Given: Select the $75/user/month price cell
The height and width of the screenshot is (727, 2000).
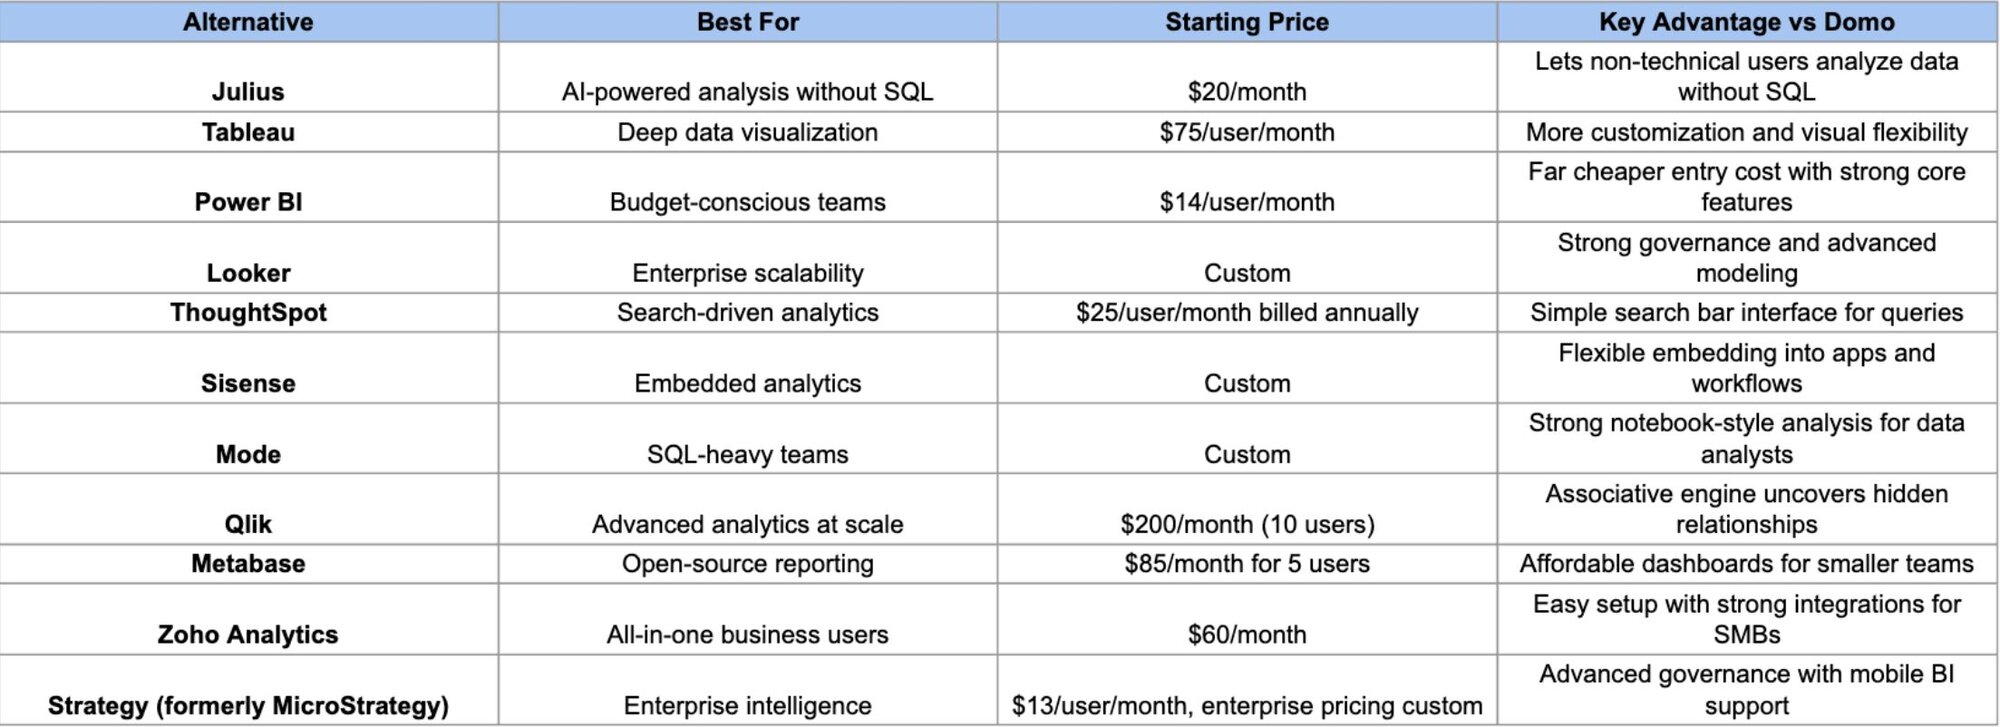Looking at the screenshot, I should (1247, 132).
